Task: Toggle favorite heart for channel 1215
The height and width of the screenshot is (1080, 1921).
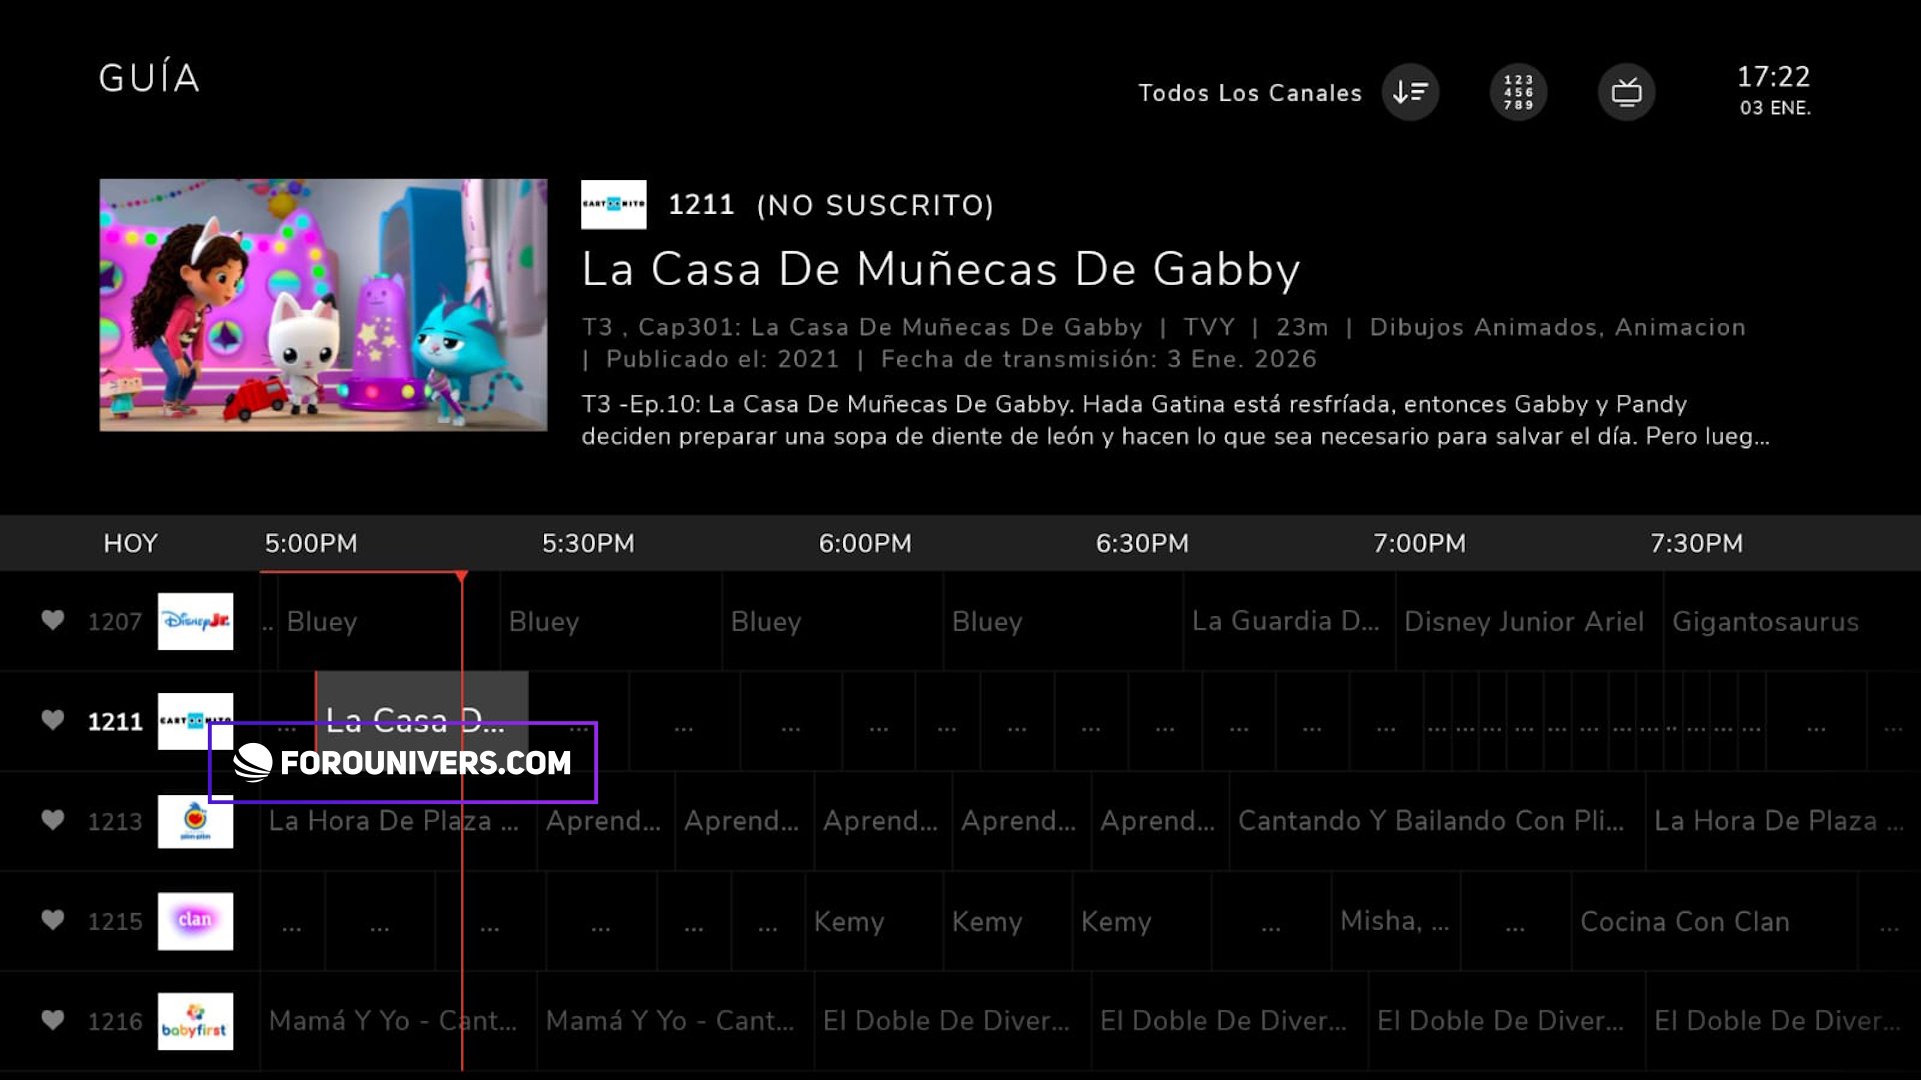Action: (x=53, y=920)
